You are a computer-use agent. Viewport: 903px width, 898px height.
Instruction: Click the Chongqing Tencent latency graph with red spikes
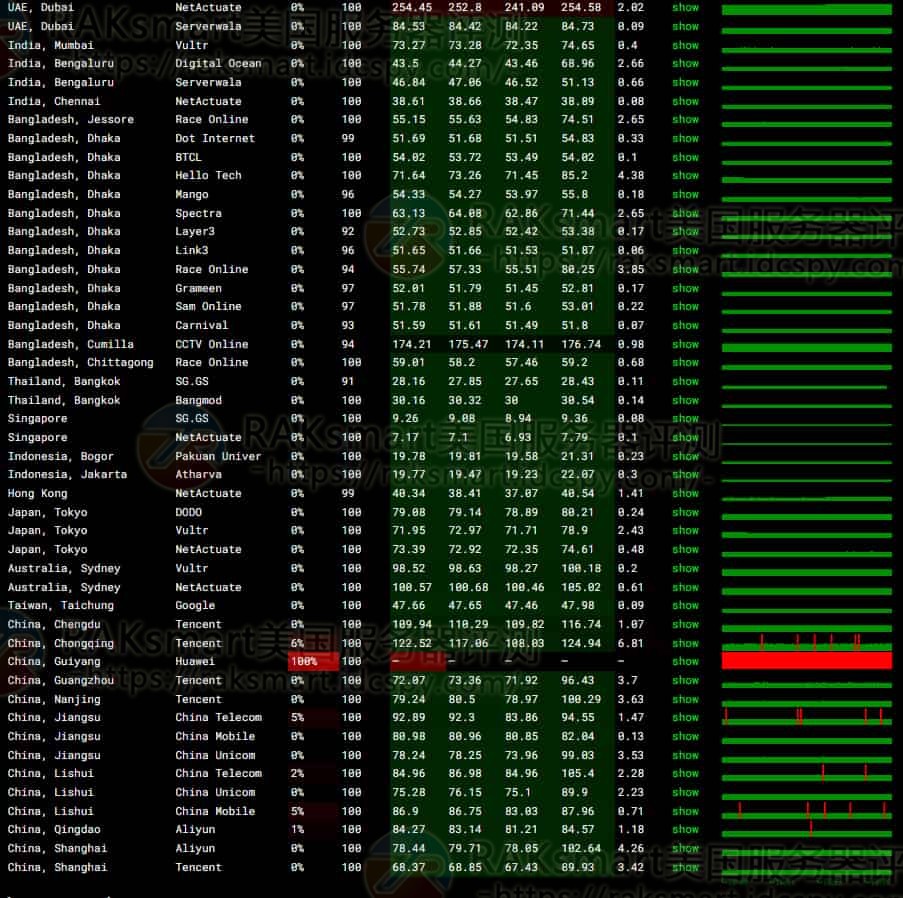point(806,643)
